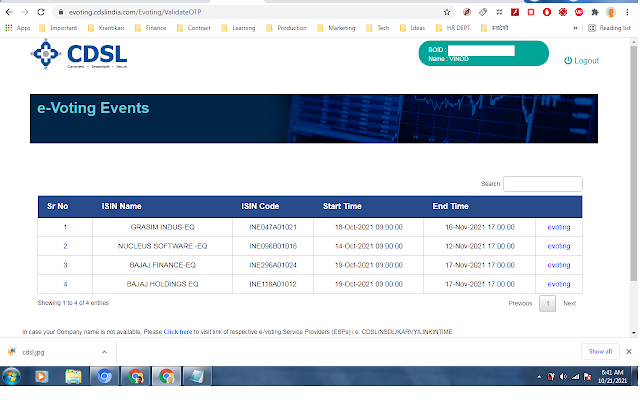This screenshot has width=640, height=400.
Task: Open the Ideas bookmark folder
Action: 413,28
